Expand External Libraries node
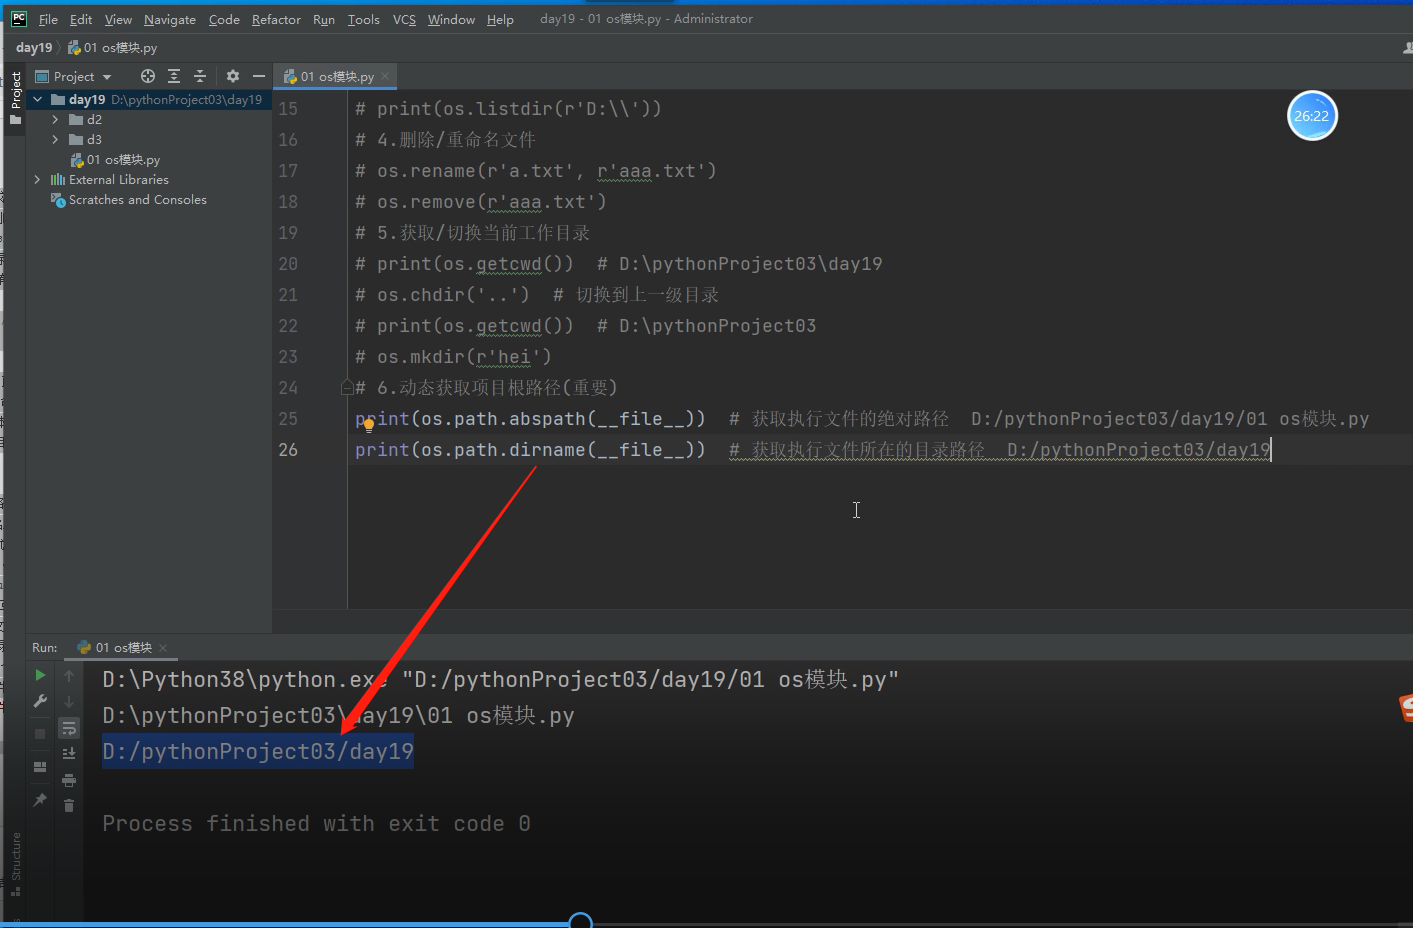 (38, 179)
